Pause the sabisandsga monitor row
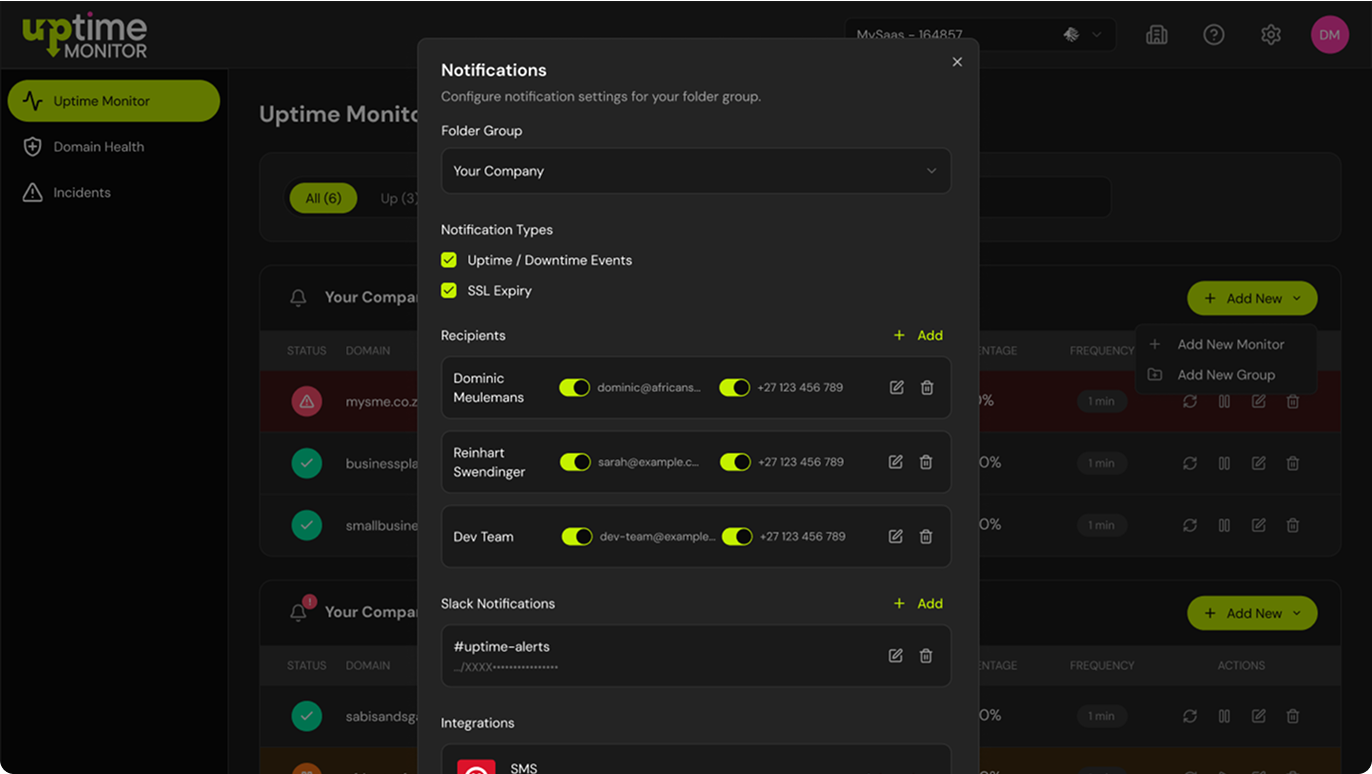1372x774 pixels. click(1224, 716)
